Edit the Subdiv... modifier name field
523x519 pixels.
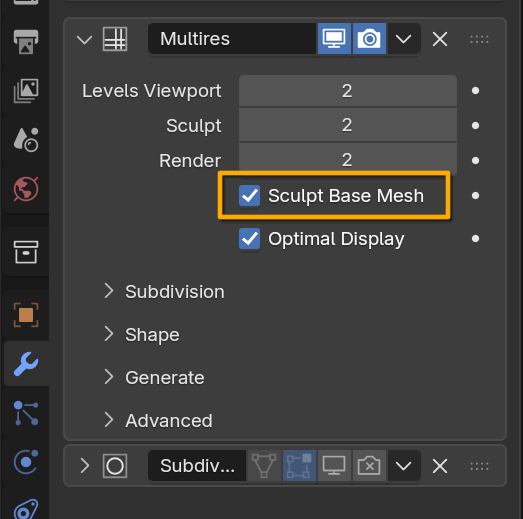[197, 466]
